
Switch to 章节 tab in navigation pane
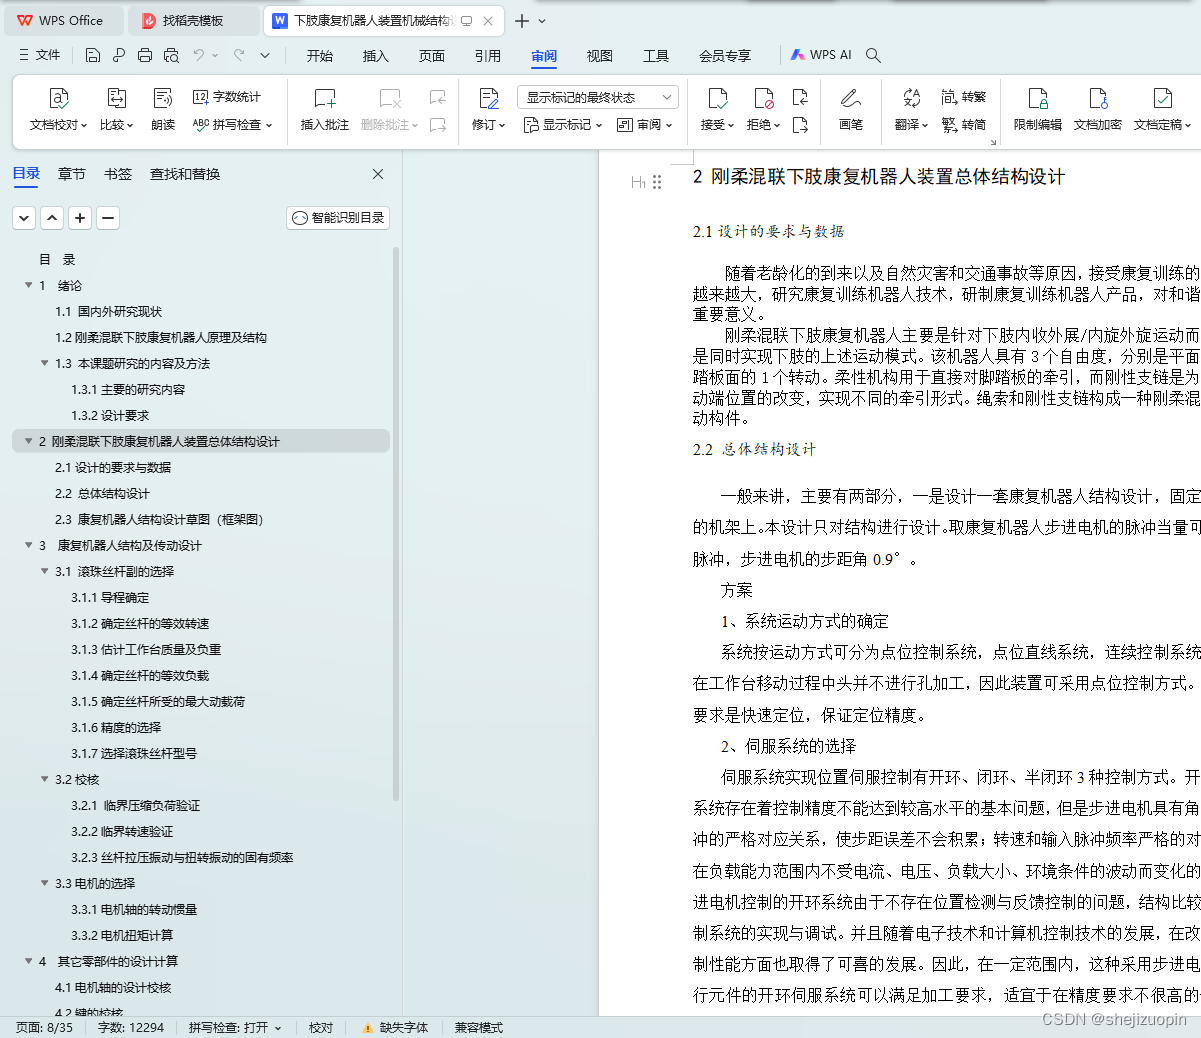point(72,174)
